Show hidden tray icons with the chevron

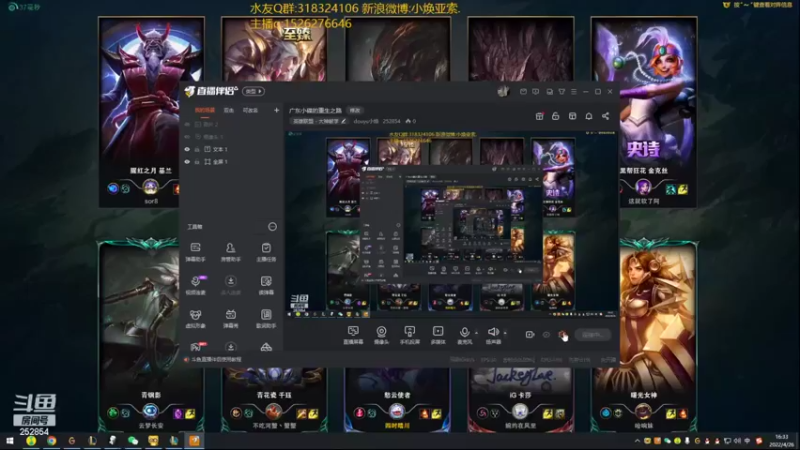(637, 441)
